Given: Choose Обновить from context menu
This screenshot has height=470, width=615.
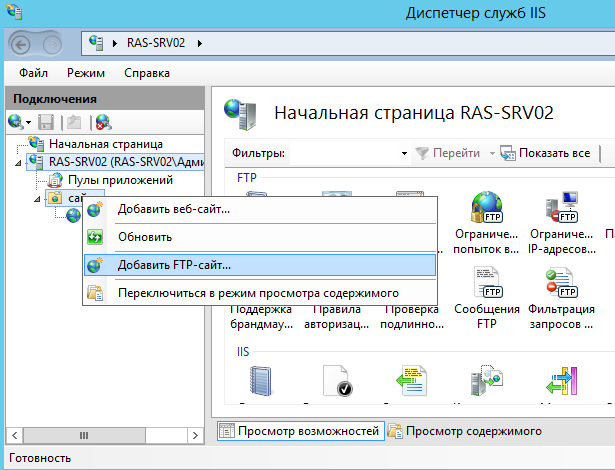Looking at the screenshot, I should pos(260,237).
